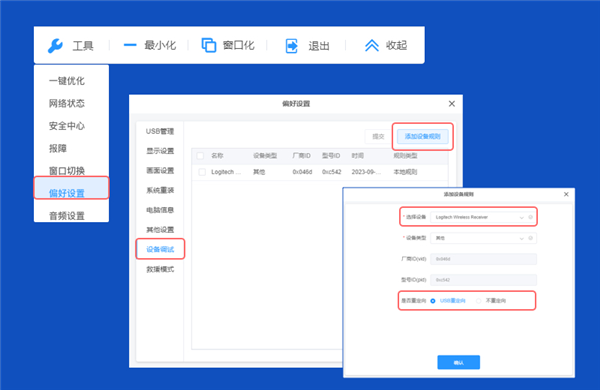Click the Logitech name cell in table
Screen dimensions: 600x390
226,172
